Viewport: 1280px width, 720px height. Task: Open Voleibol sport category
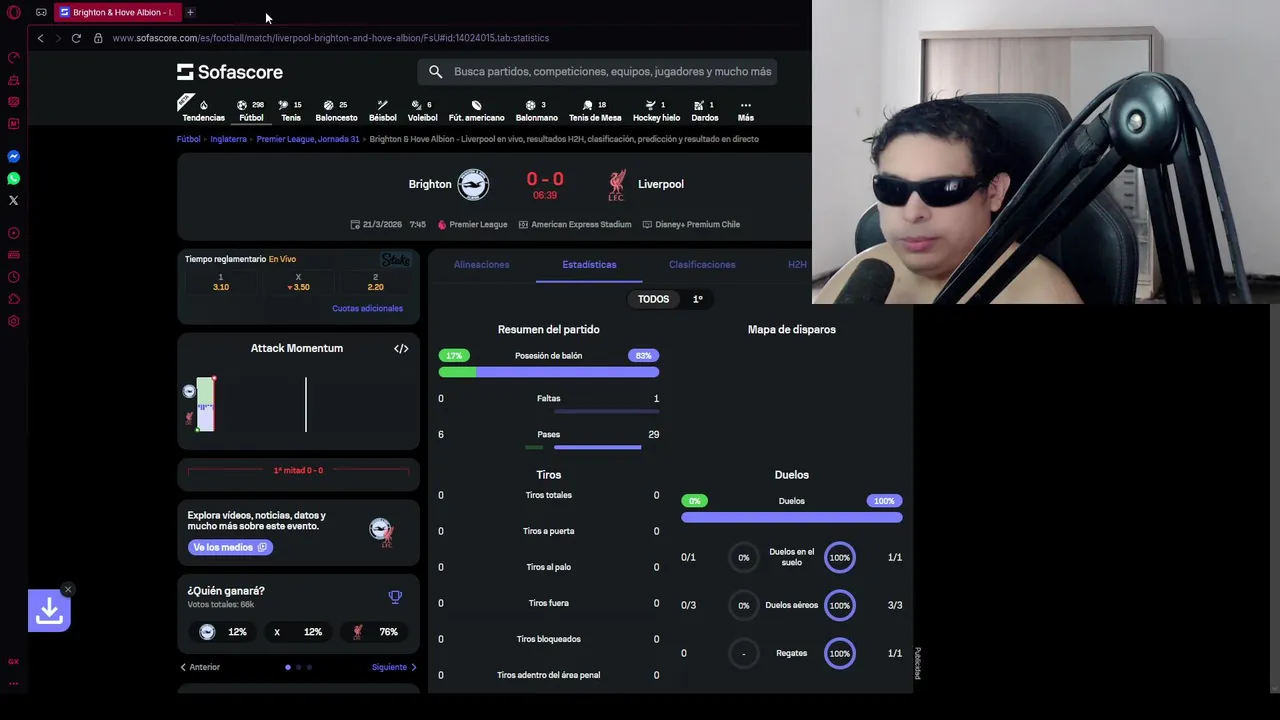tap(422, 110)
